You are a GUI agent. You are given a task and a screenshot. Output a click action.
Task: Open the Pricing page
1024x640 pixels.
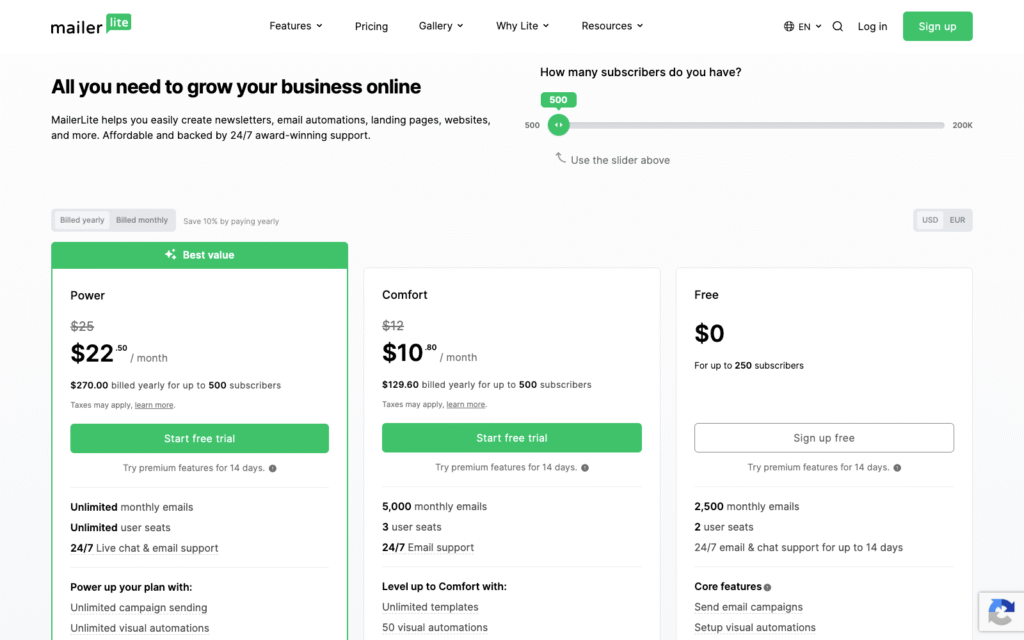[x=371, y=26]
